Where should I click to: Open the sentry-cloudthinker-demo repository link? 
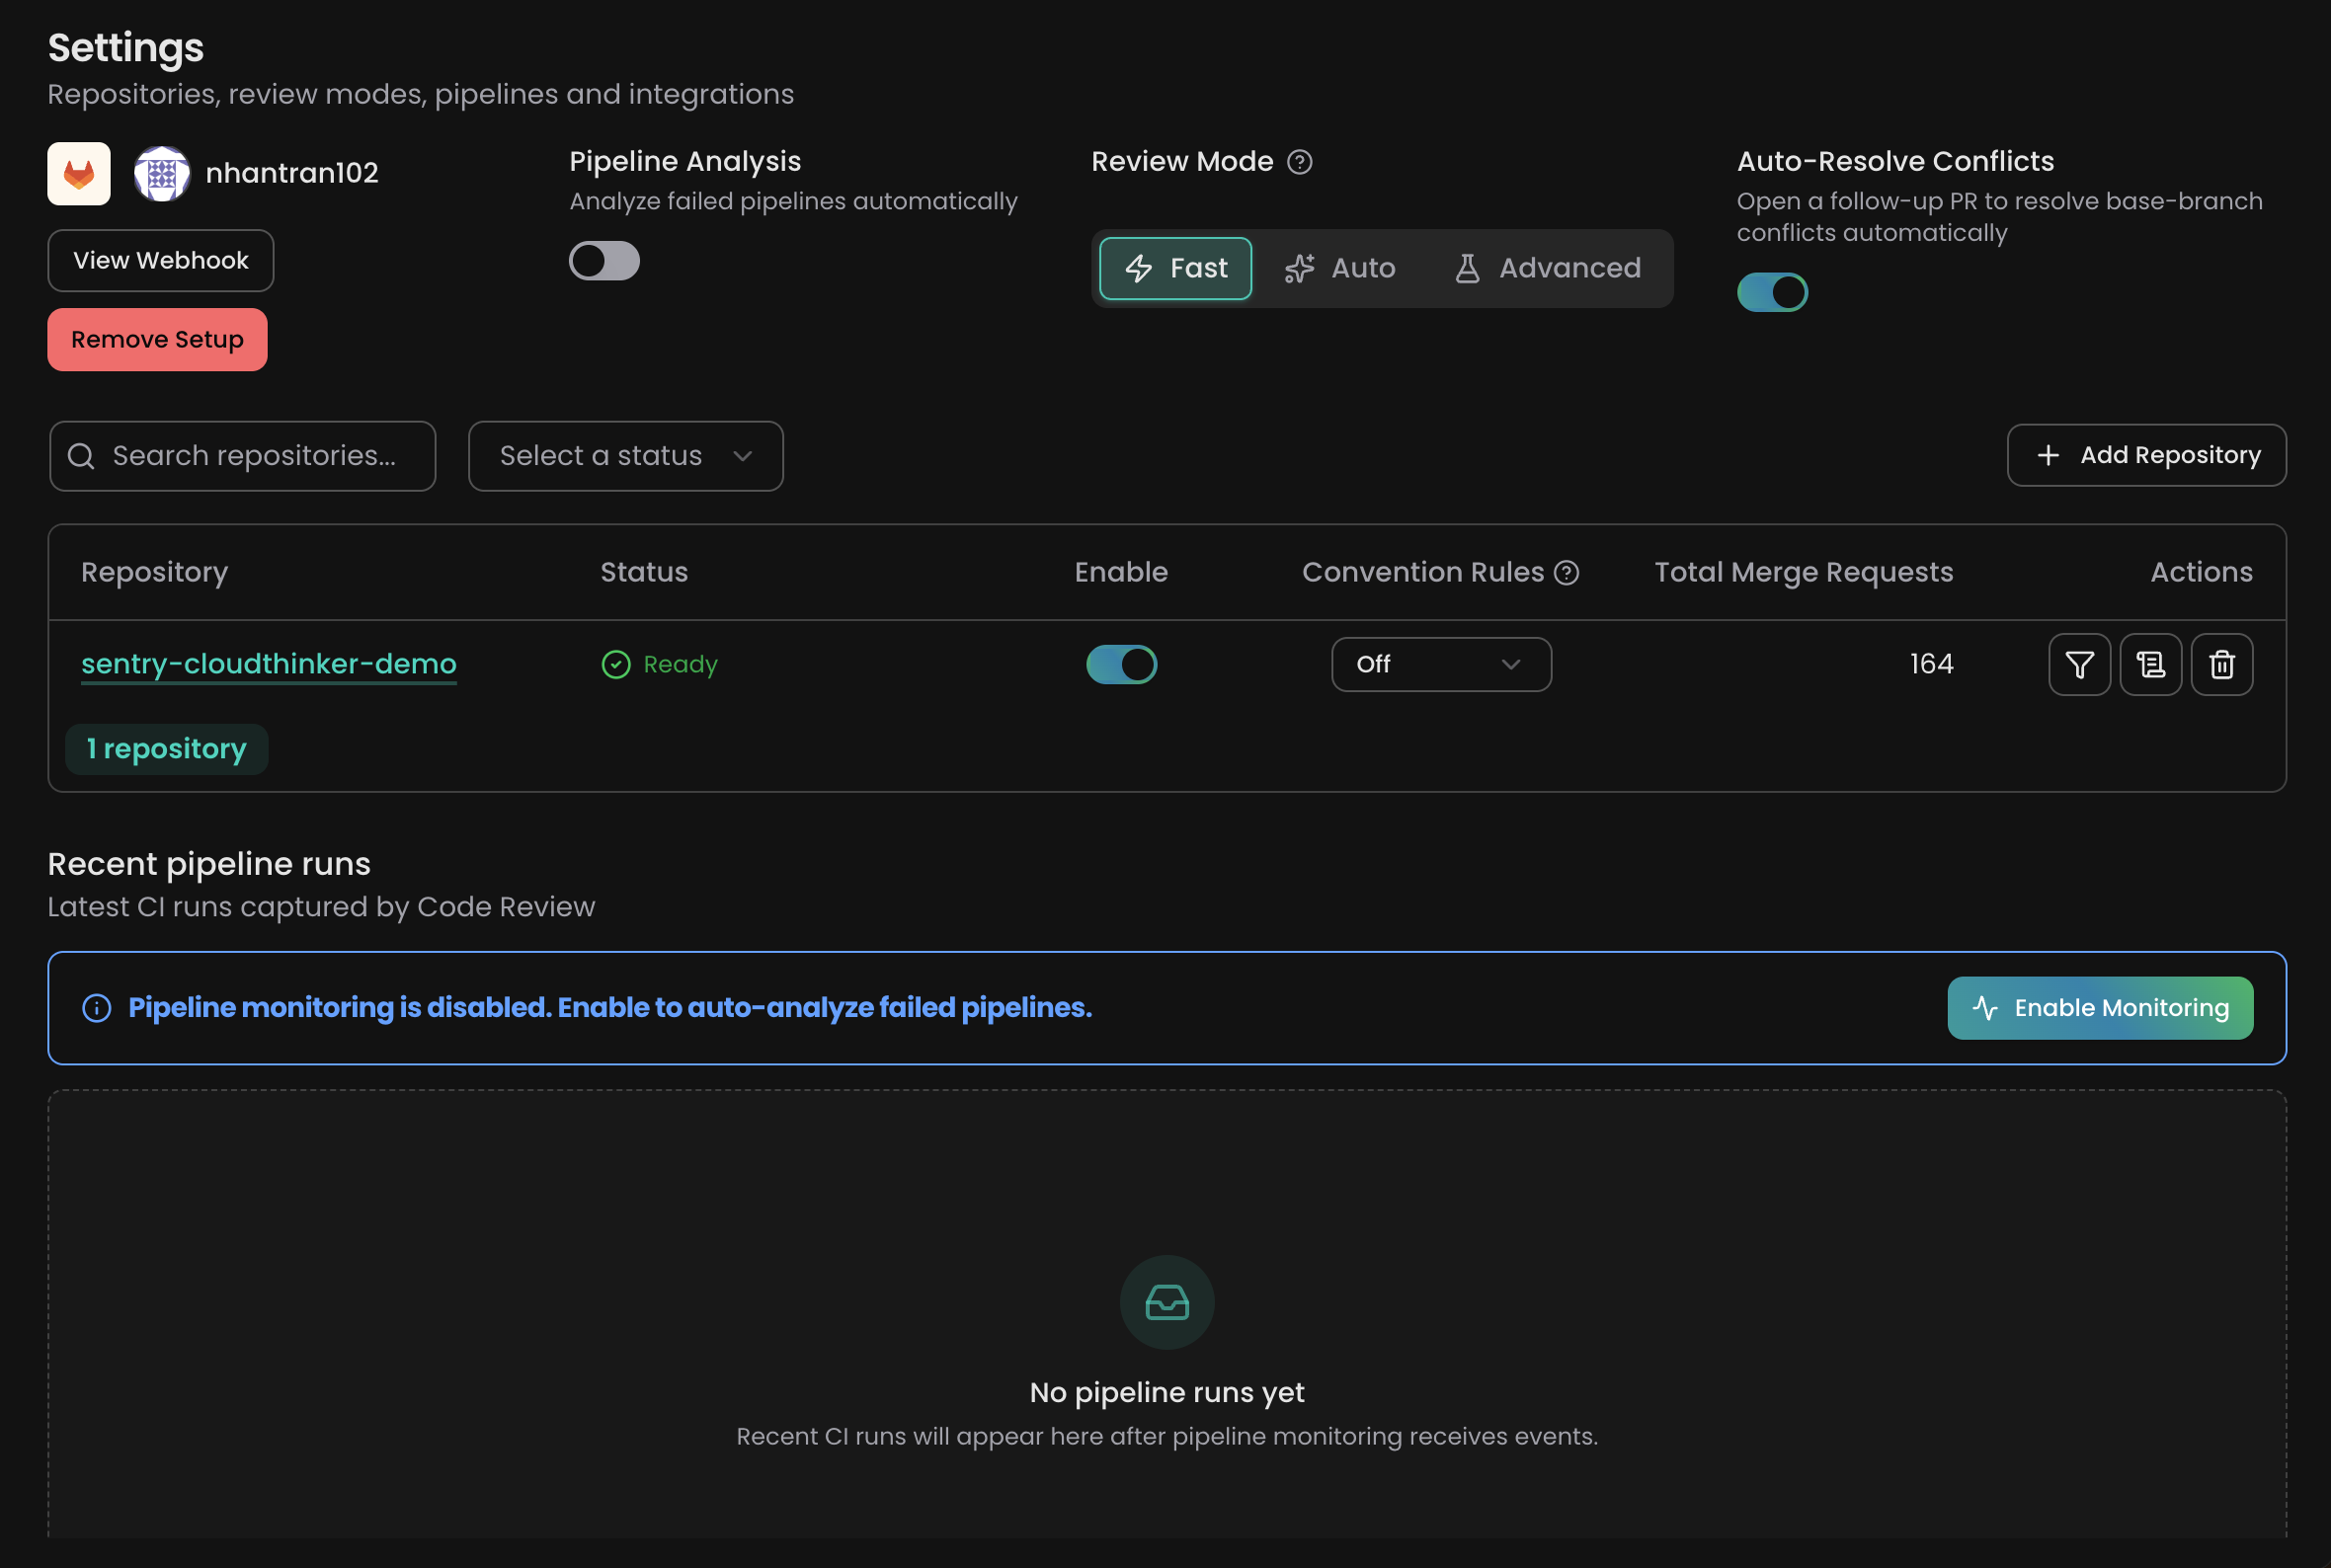269,665
